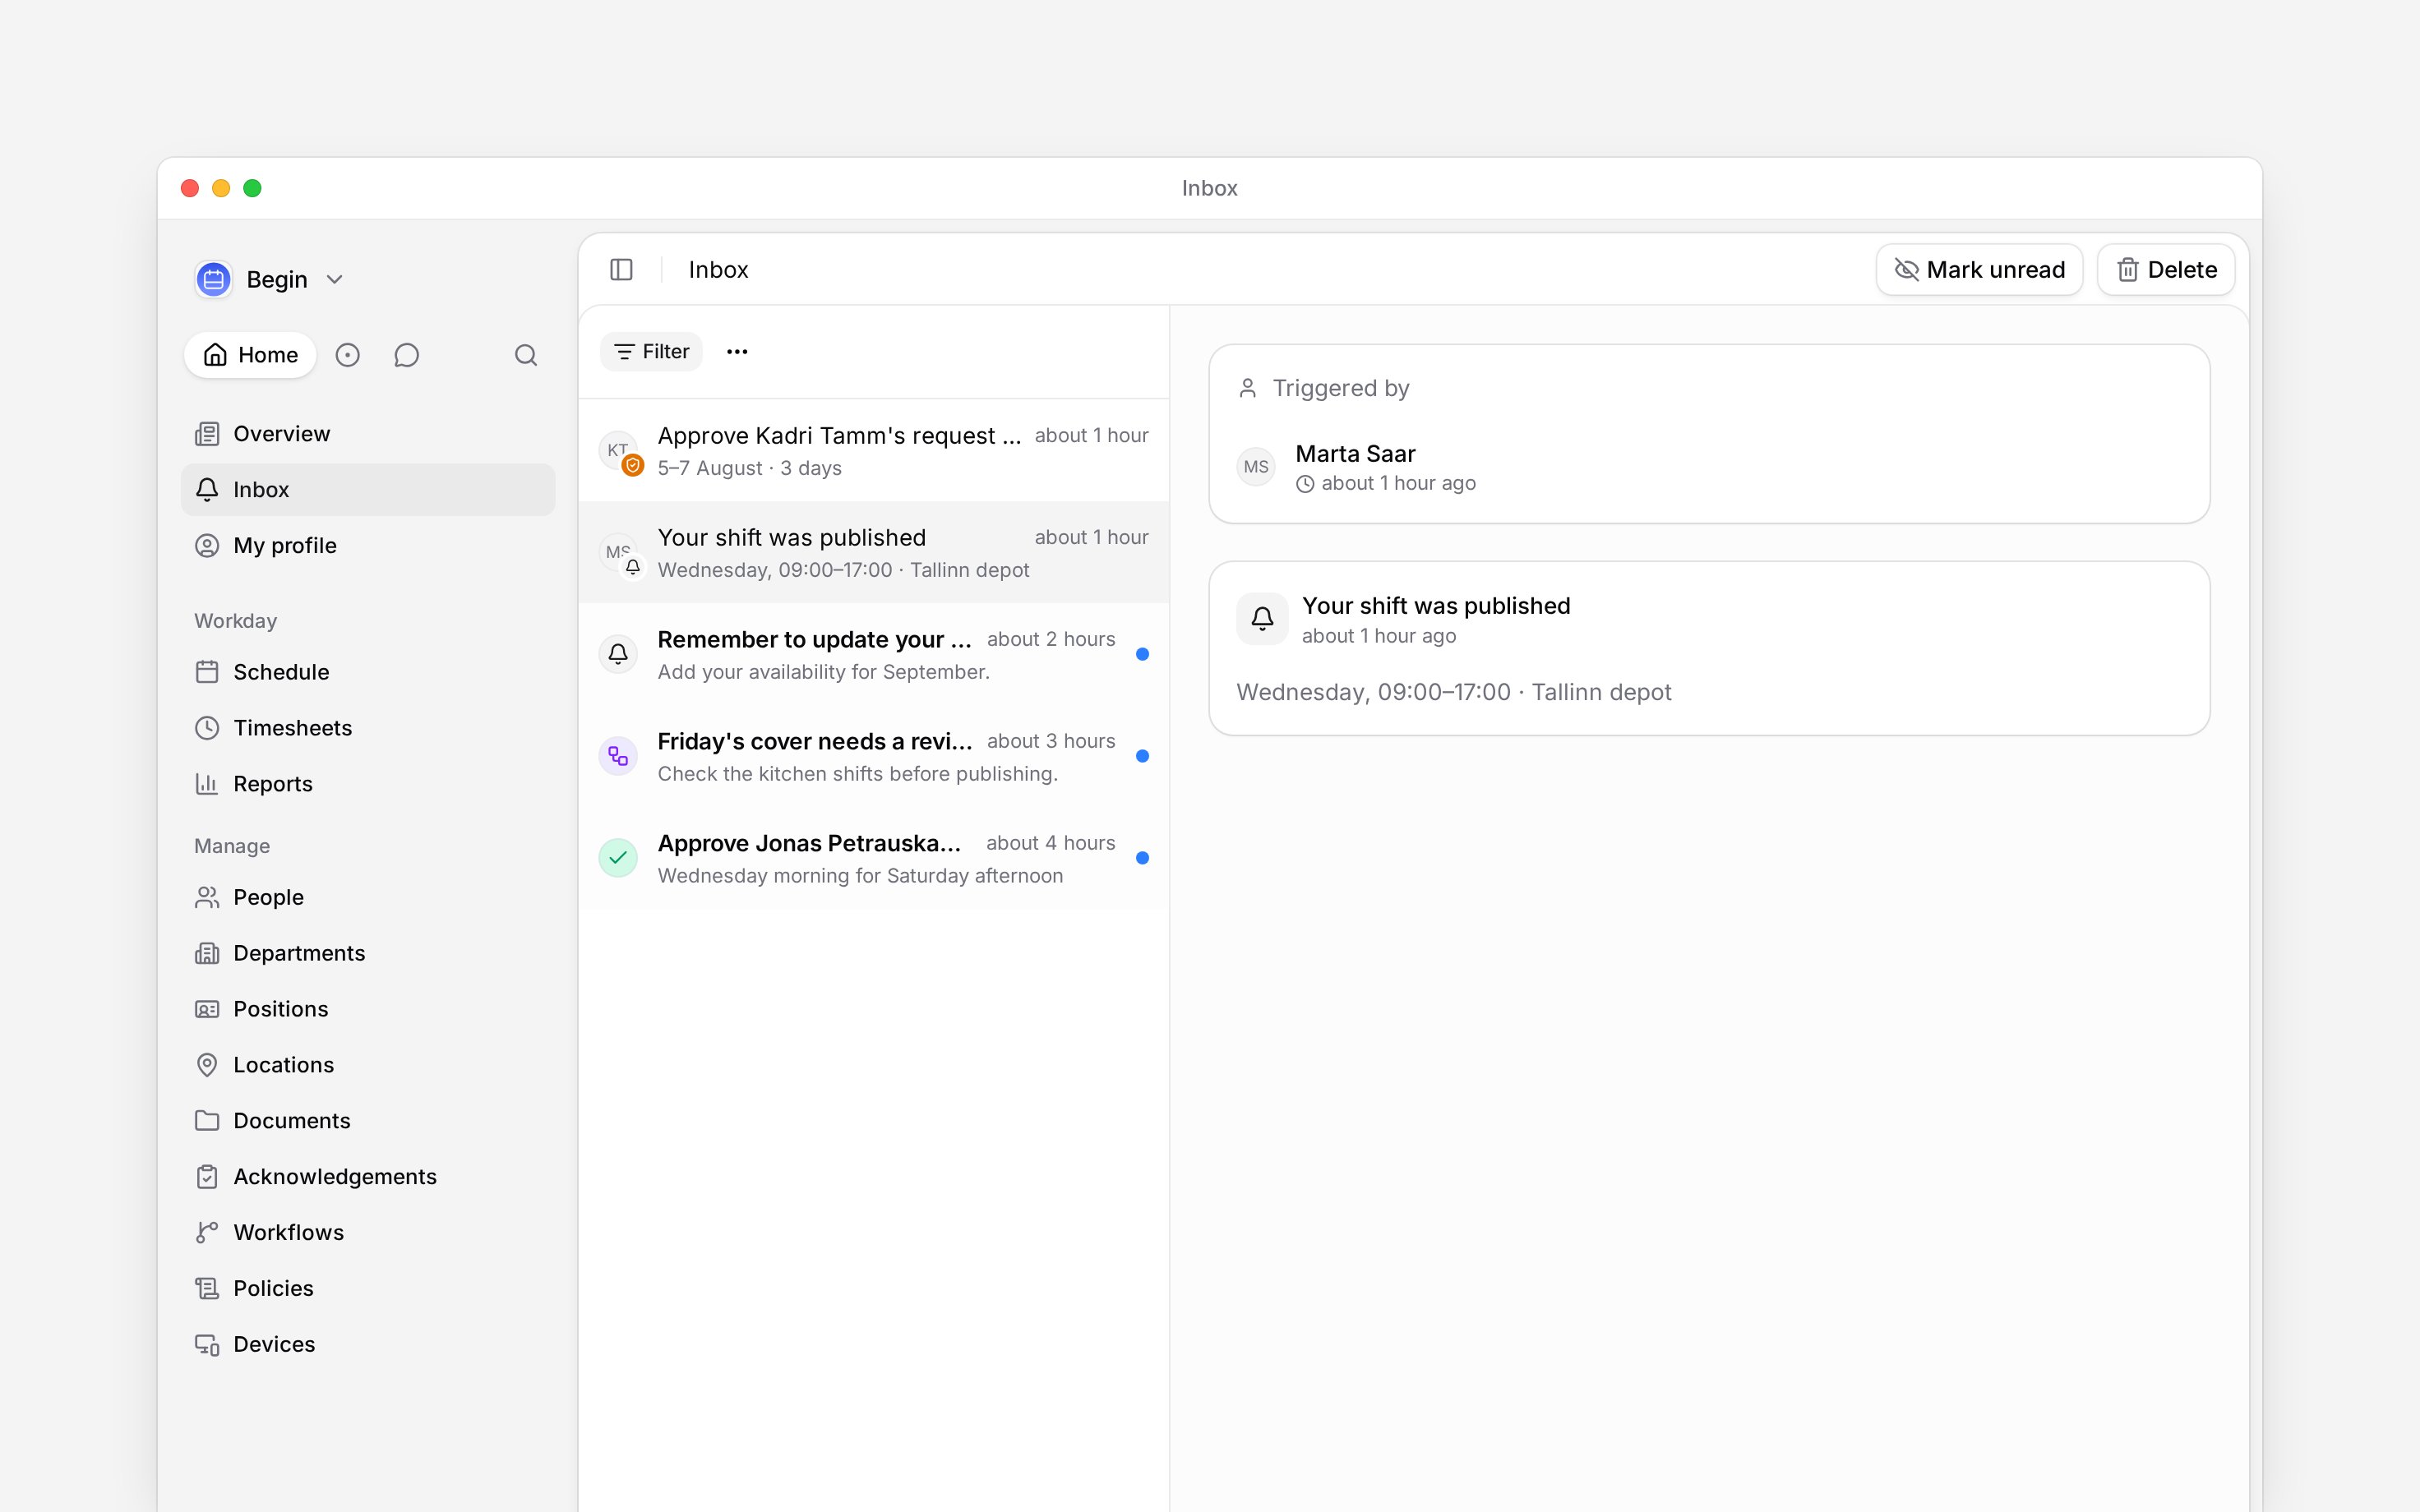This screenshot has height=1512, width=2420.
Task: Open Overview in sidebar
Action: pyautogui.click(x=368, y=434)
